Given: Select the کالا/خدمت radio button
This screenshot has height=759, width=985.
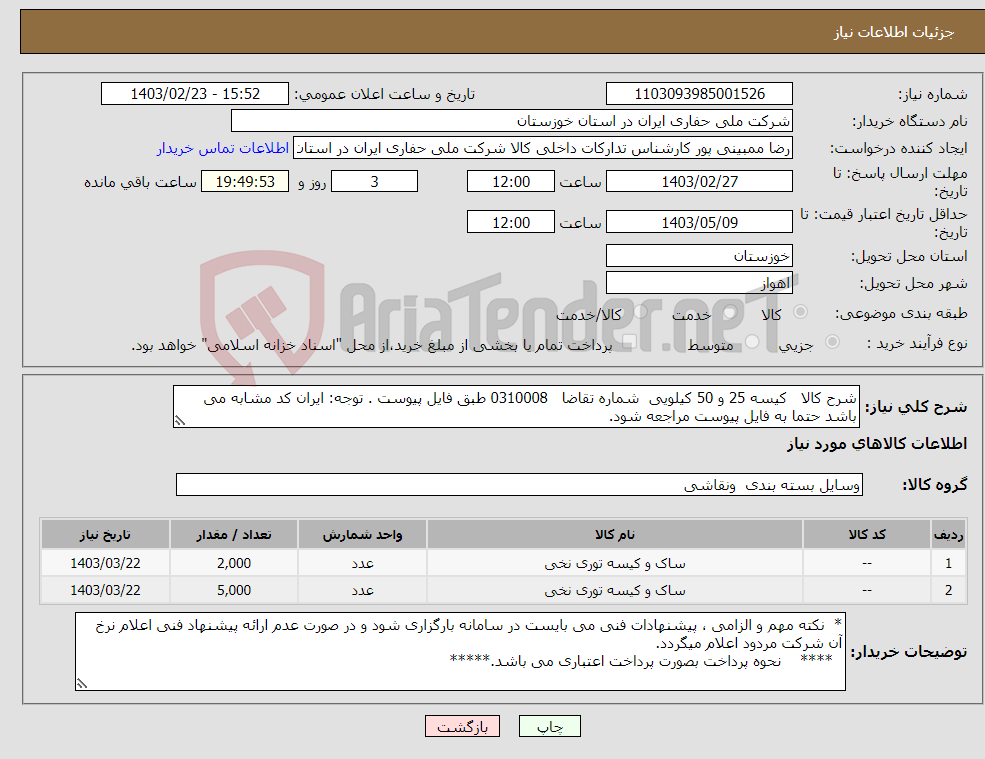Looking at the screenshot, I should click(641, 312).
